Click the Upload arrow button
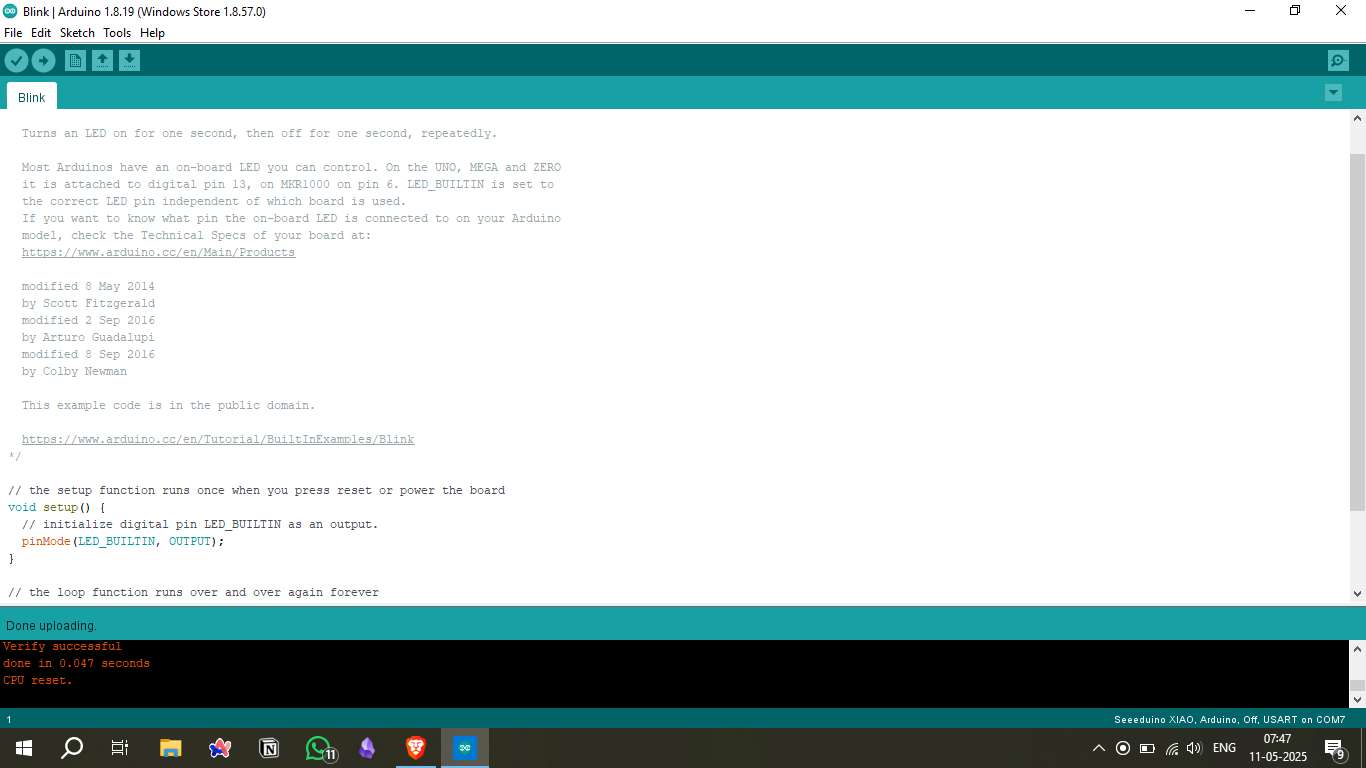 point(43,61)
